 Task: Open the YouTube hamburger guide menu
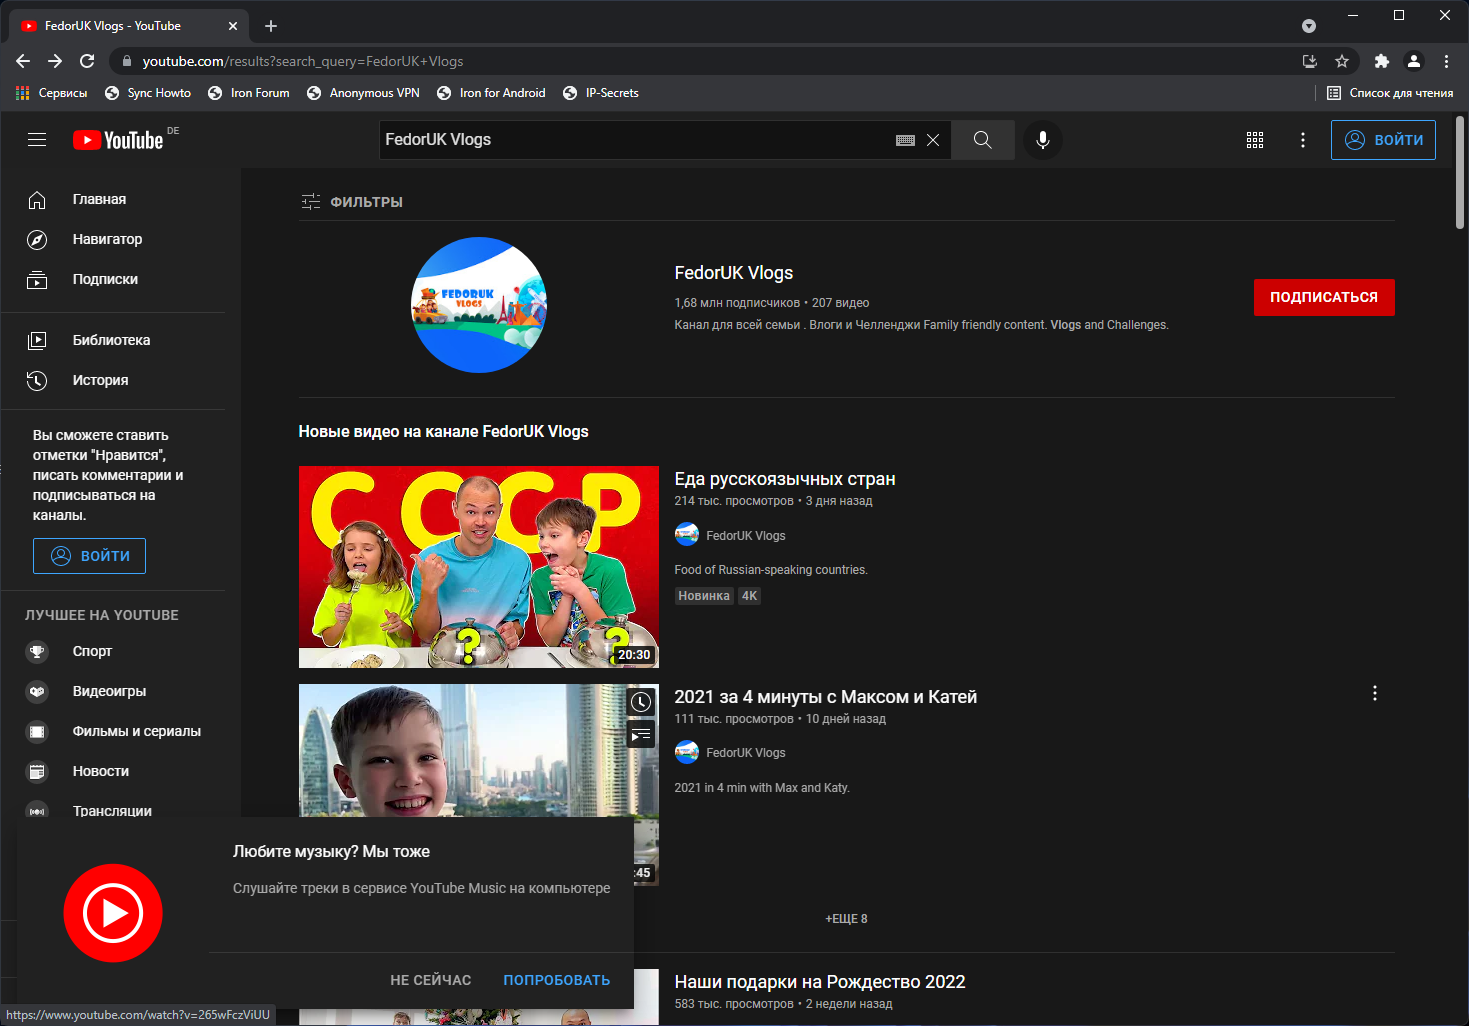point(37,140)
